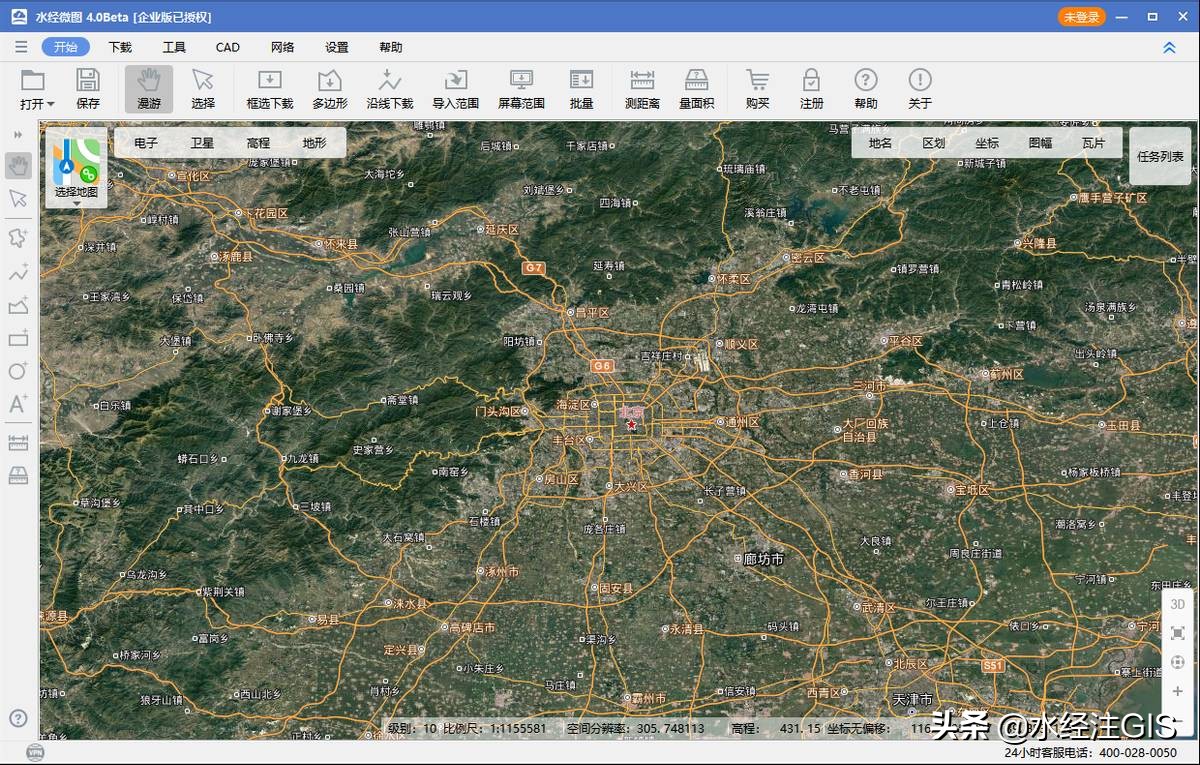Switch to the 下载 ribbon tab

[120, 47]
